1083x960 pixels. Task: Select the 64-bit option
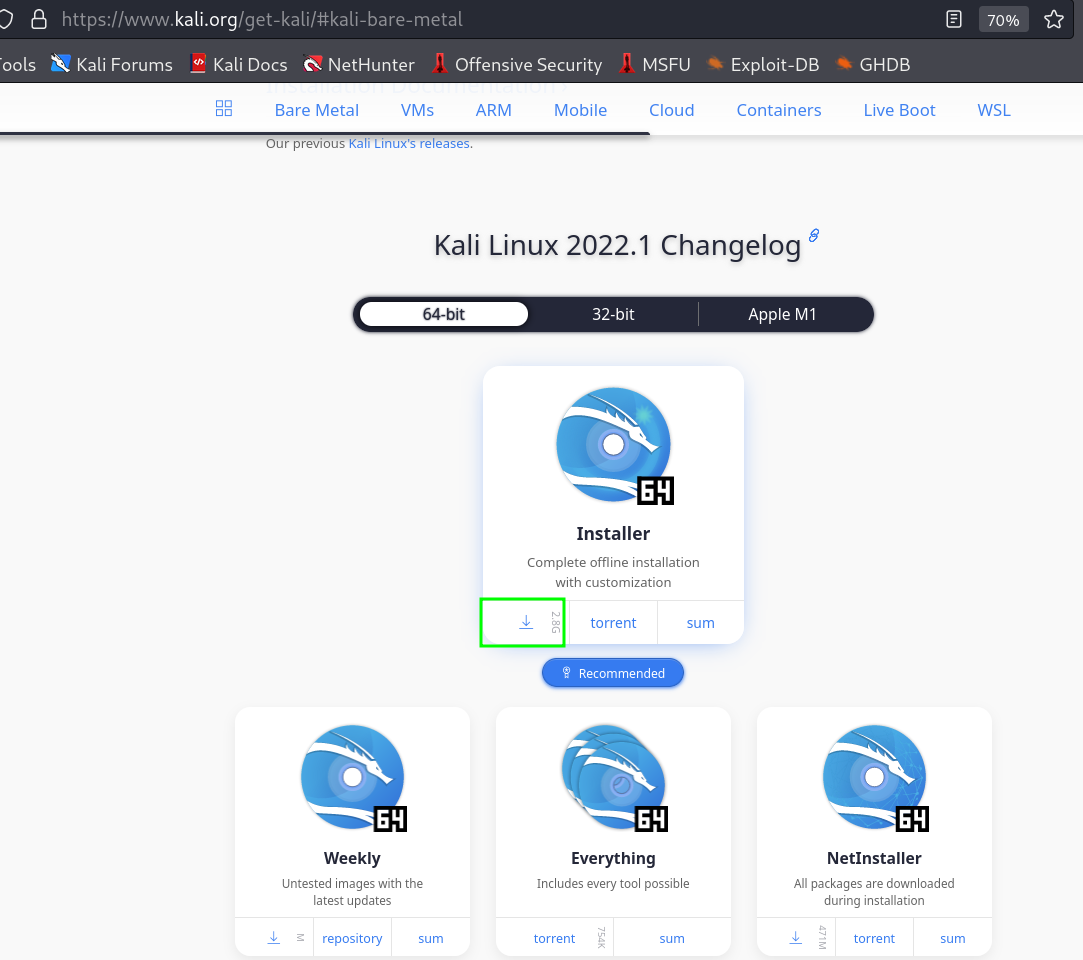coord(442,313)
